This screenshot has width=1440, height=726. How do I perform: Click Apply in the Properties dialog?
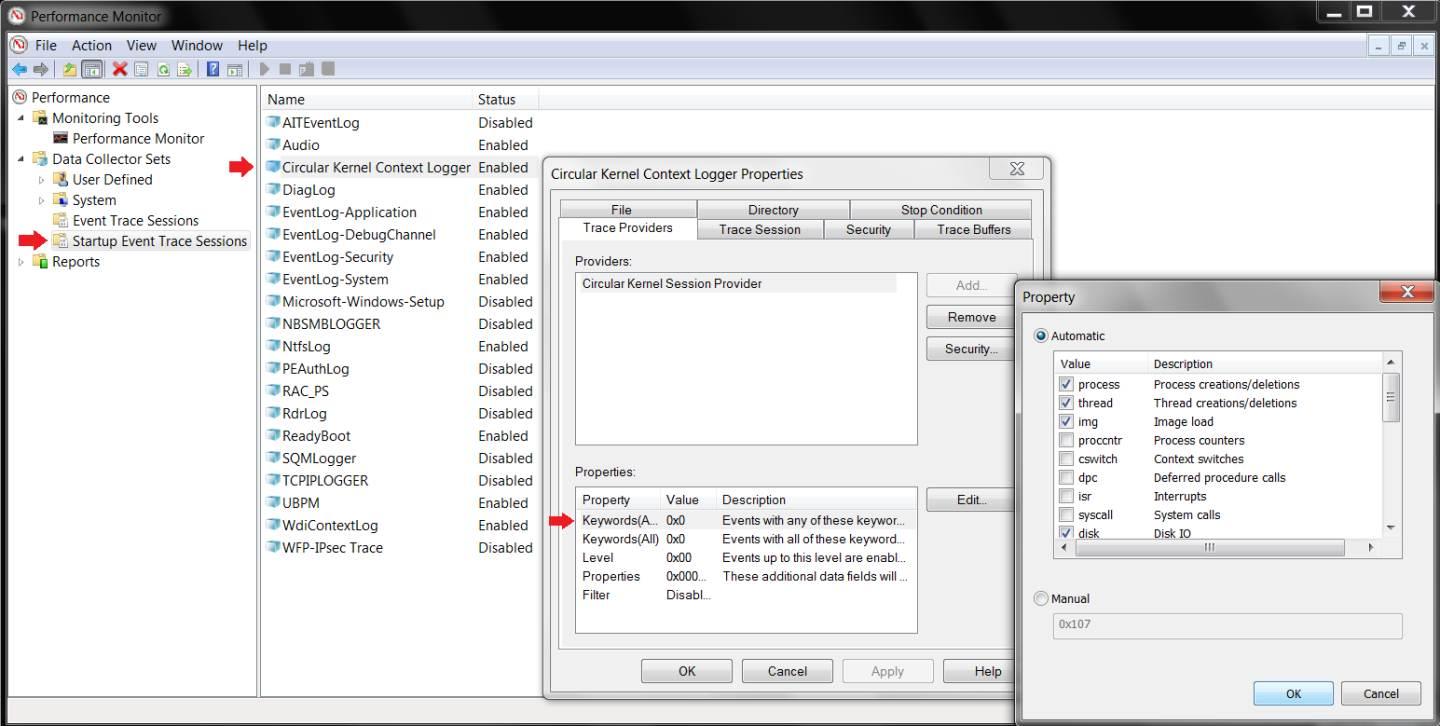click(x=886, y=670)
